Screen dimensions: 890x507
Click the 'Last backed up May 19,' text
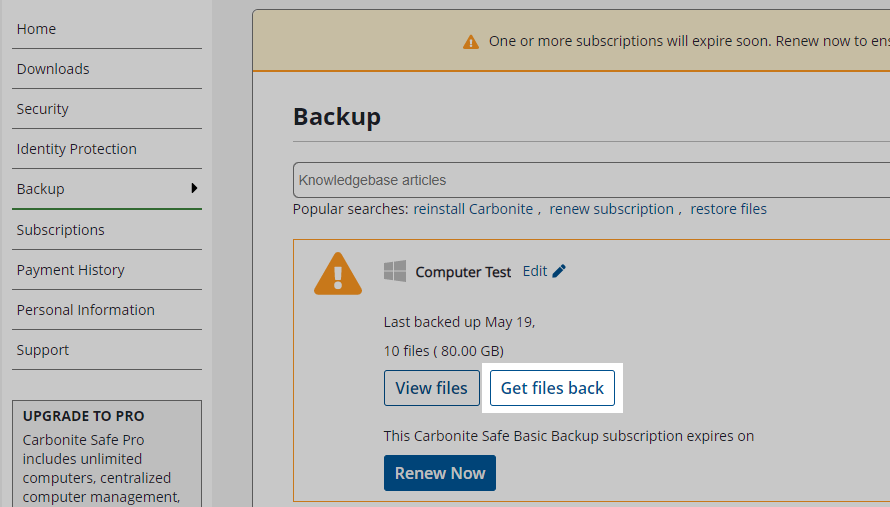pos(459,322)
